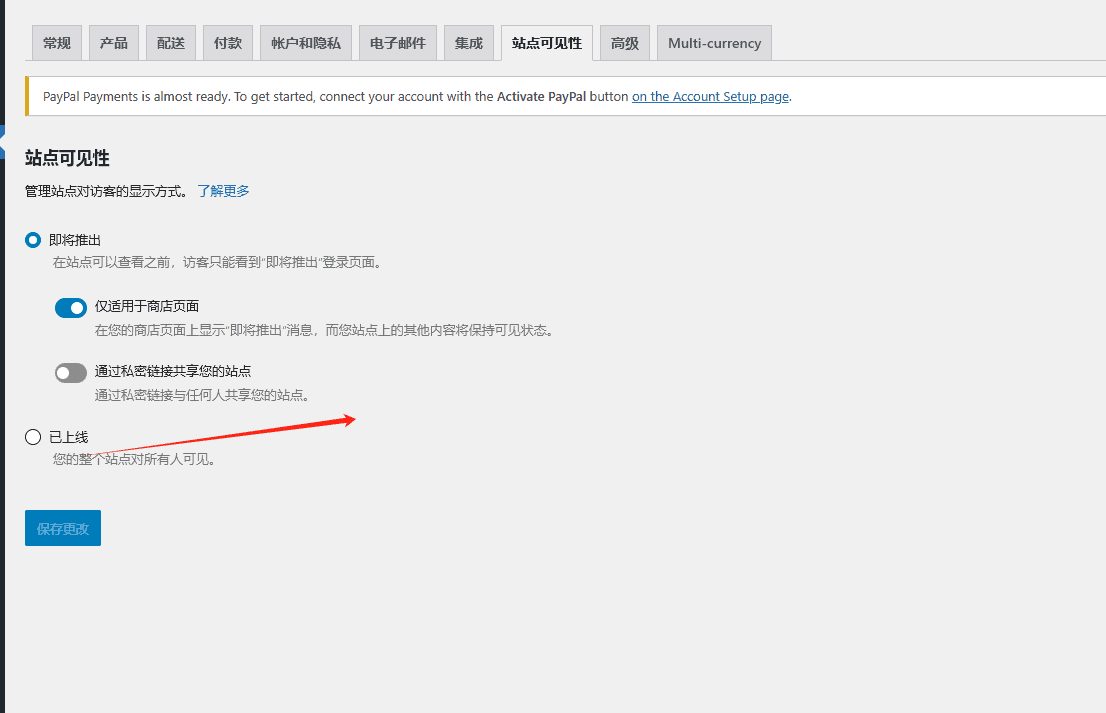The image size is (1106, 713).
Task: Select the 付款 tab
Action: pyautogui.click(x=228, y=43)
